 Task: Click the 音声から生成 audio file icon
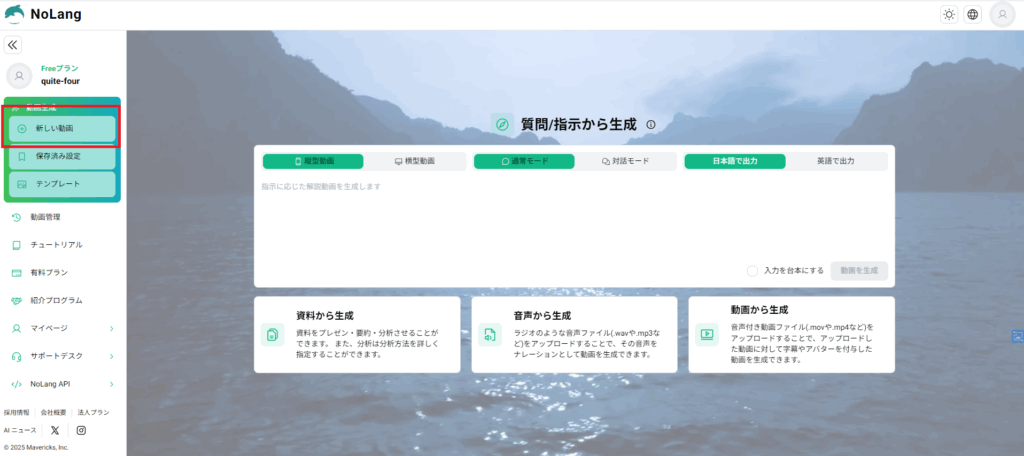click(490, 335)
